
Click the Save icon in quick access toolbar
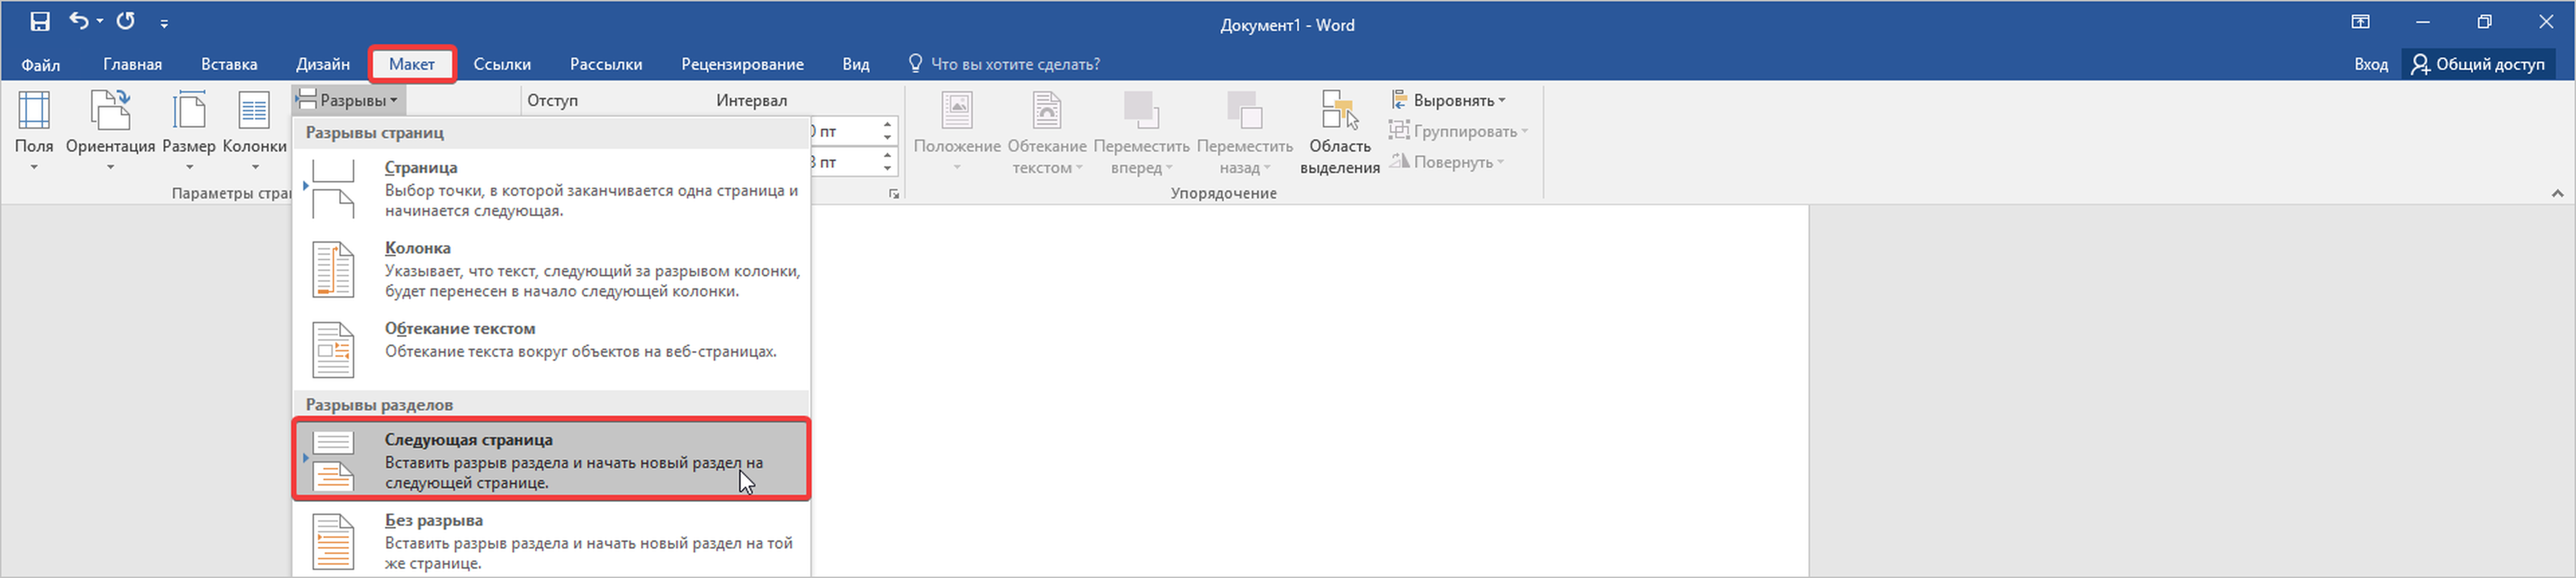(40, 22)
